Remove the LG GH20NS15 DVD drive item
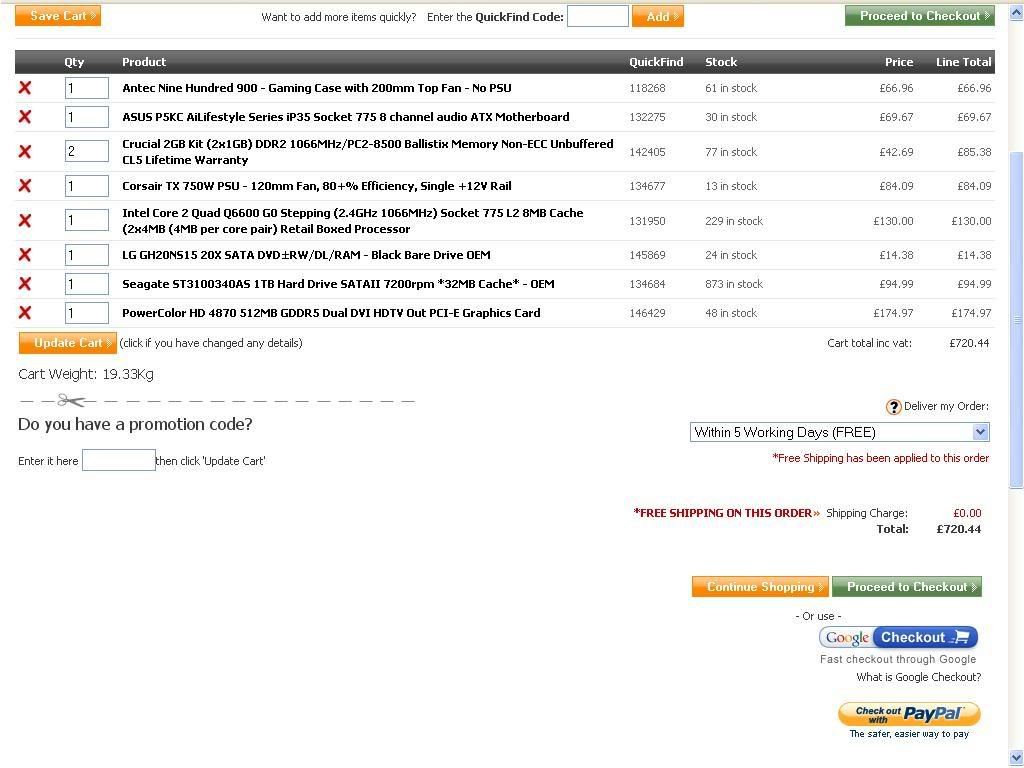1024x768 pixels. [x=25, y=255]
